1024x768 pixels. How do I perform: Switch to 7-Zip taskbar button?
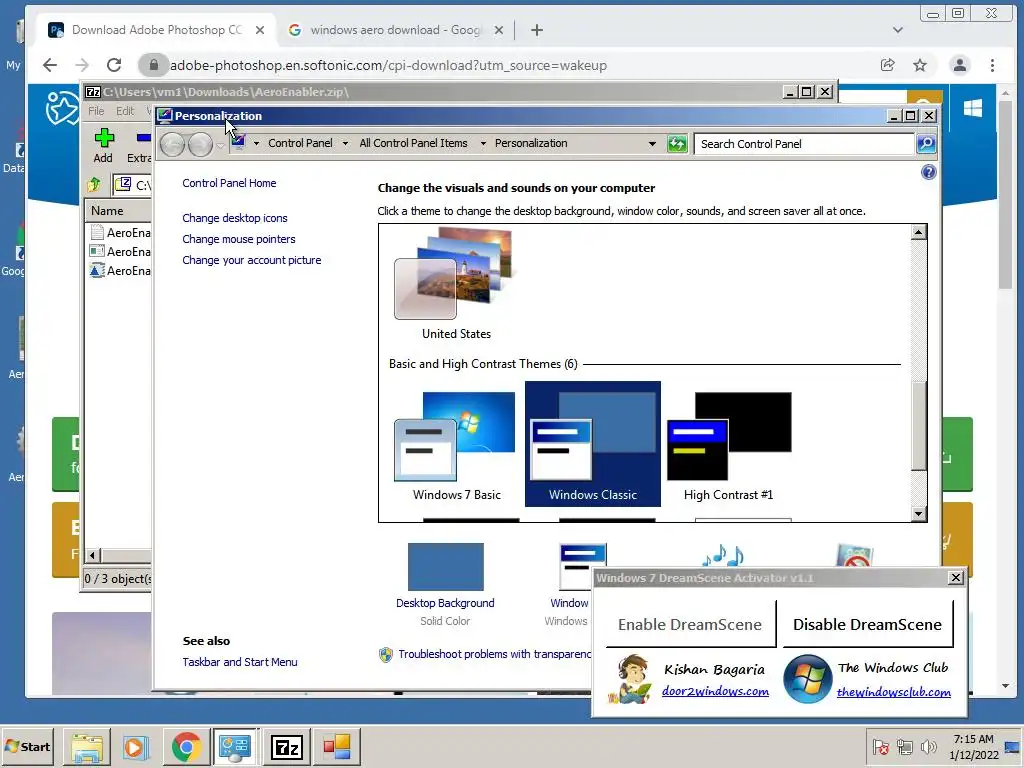tap(287, 746)
